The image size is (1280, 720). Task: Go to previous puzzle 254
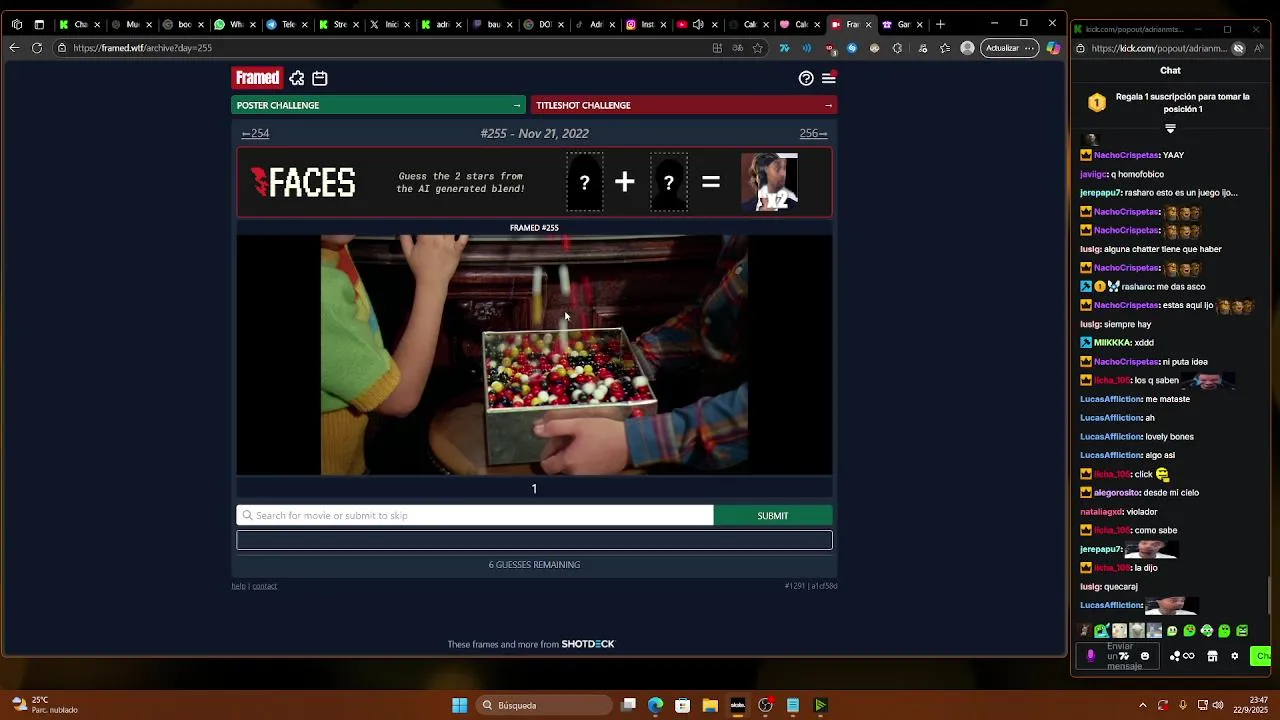tap(255, 133)
